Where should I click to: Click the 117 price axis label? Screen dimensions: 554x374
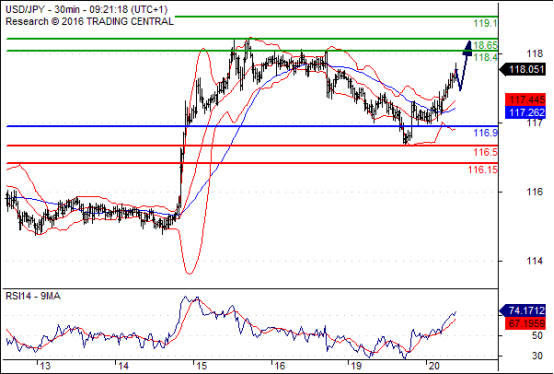pos(534,123)
